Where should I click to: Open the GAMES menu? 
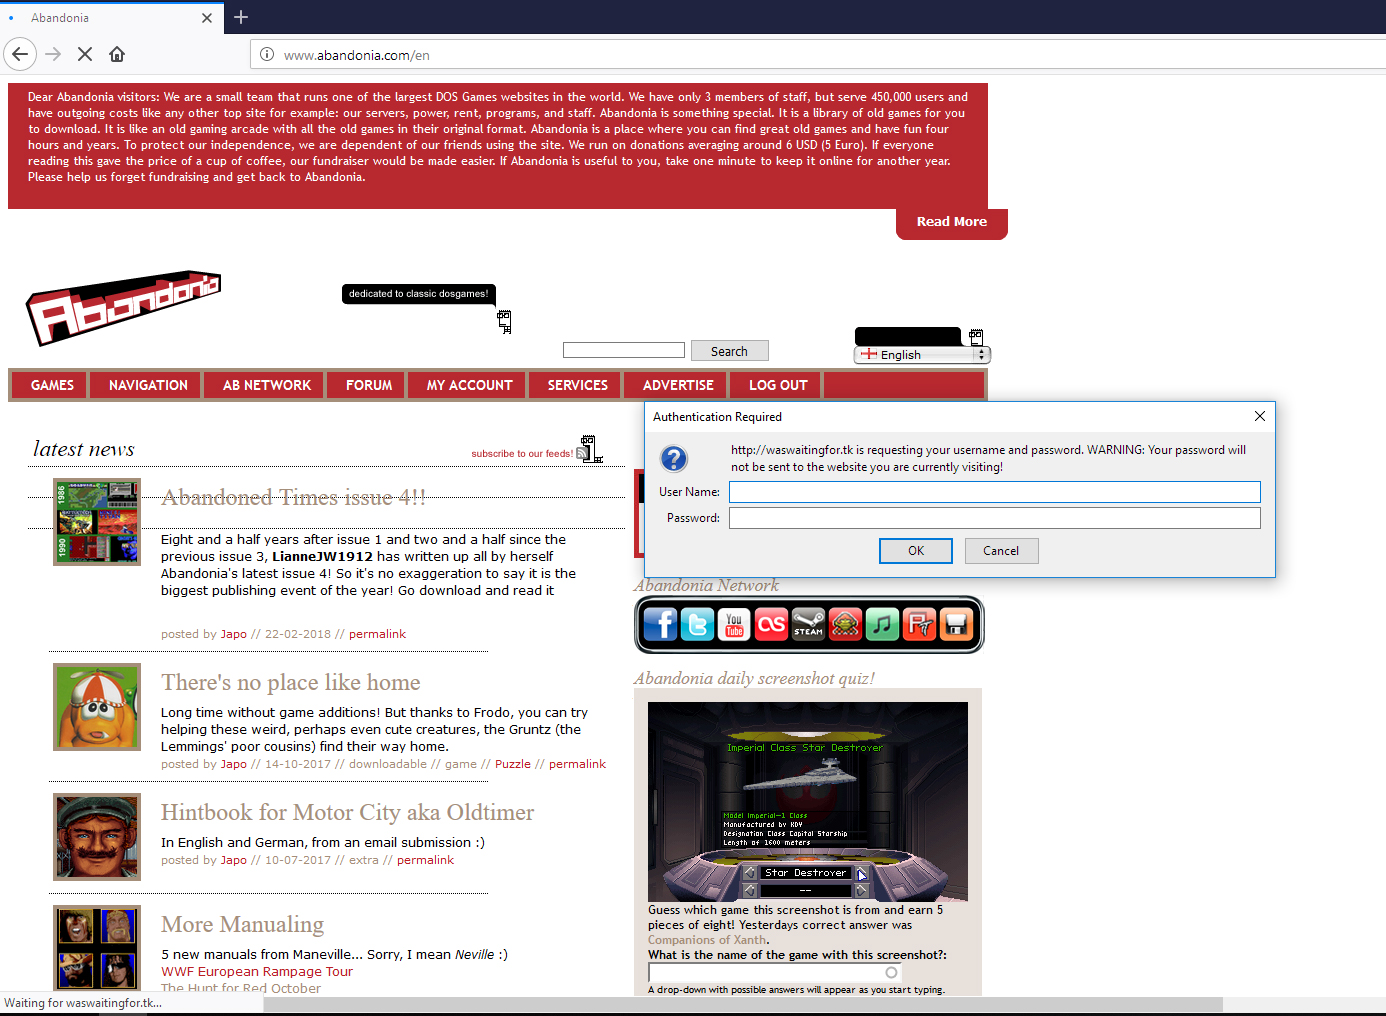(52, 385)
